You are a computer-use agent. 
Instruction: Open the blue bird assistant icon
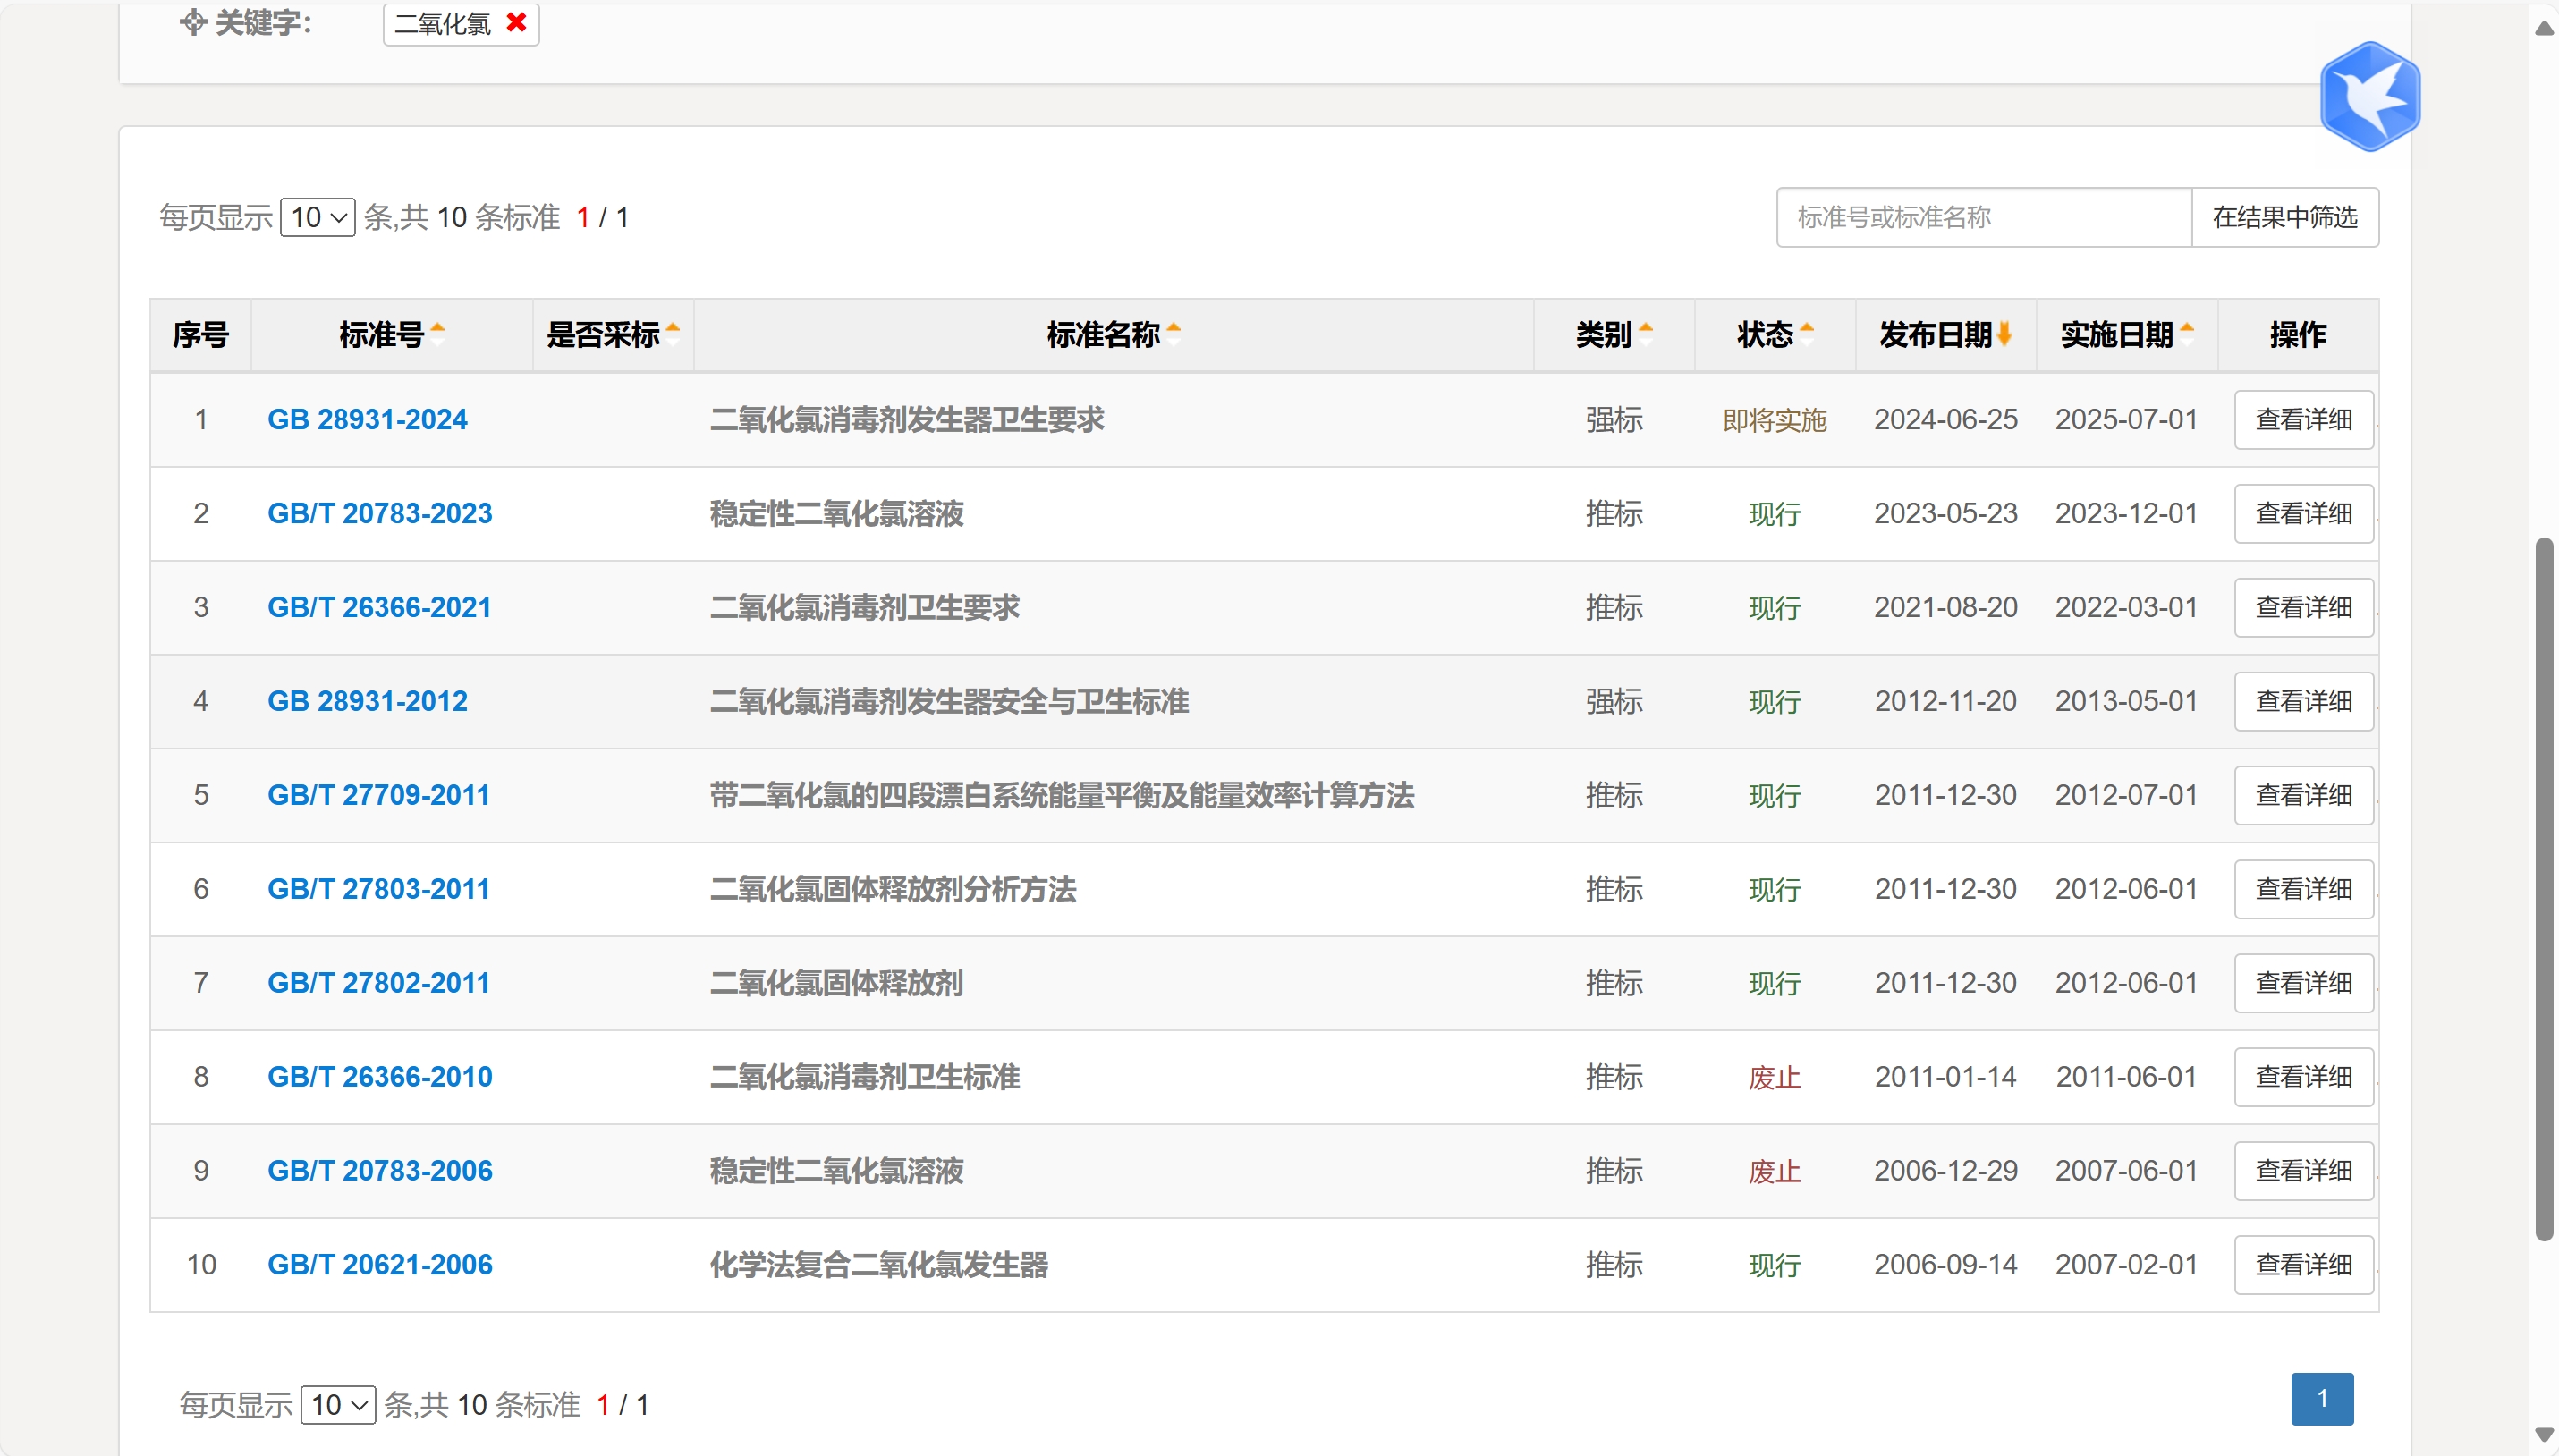(2369, 96)
